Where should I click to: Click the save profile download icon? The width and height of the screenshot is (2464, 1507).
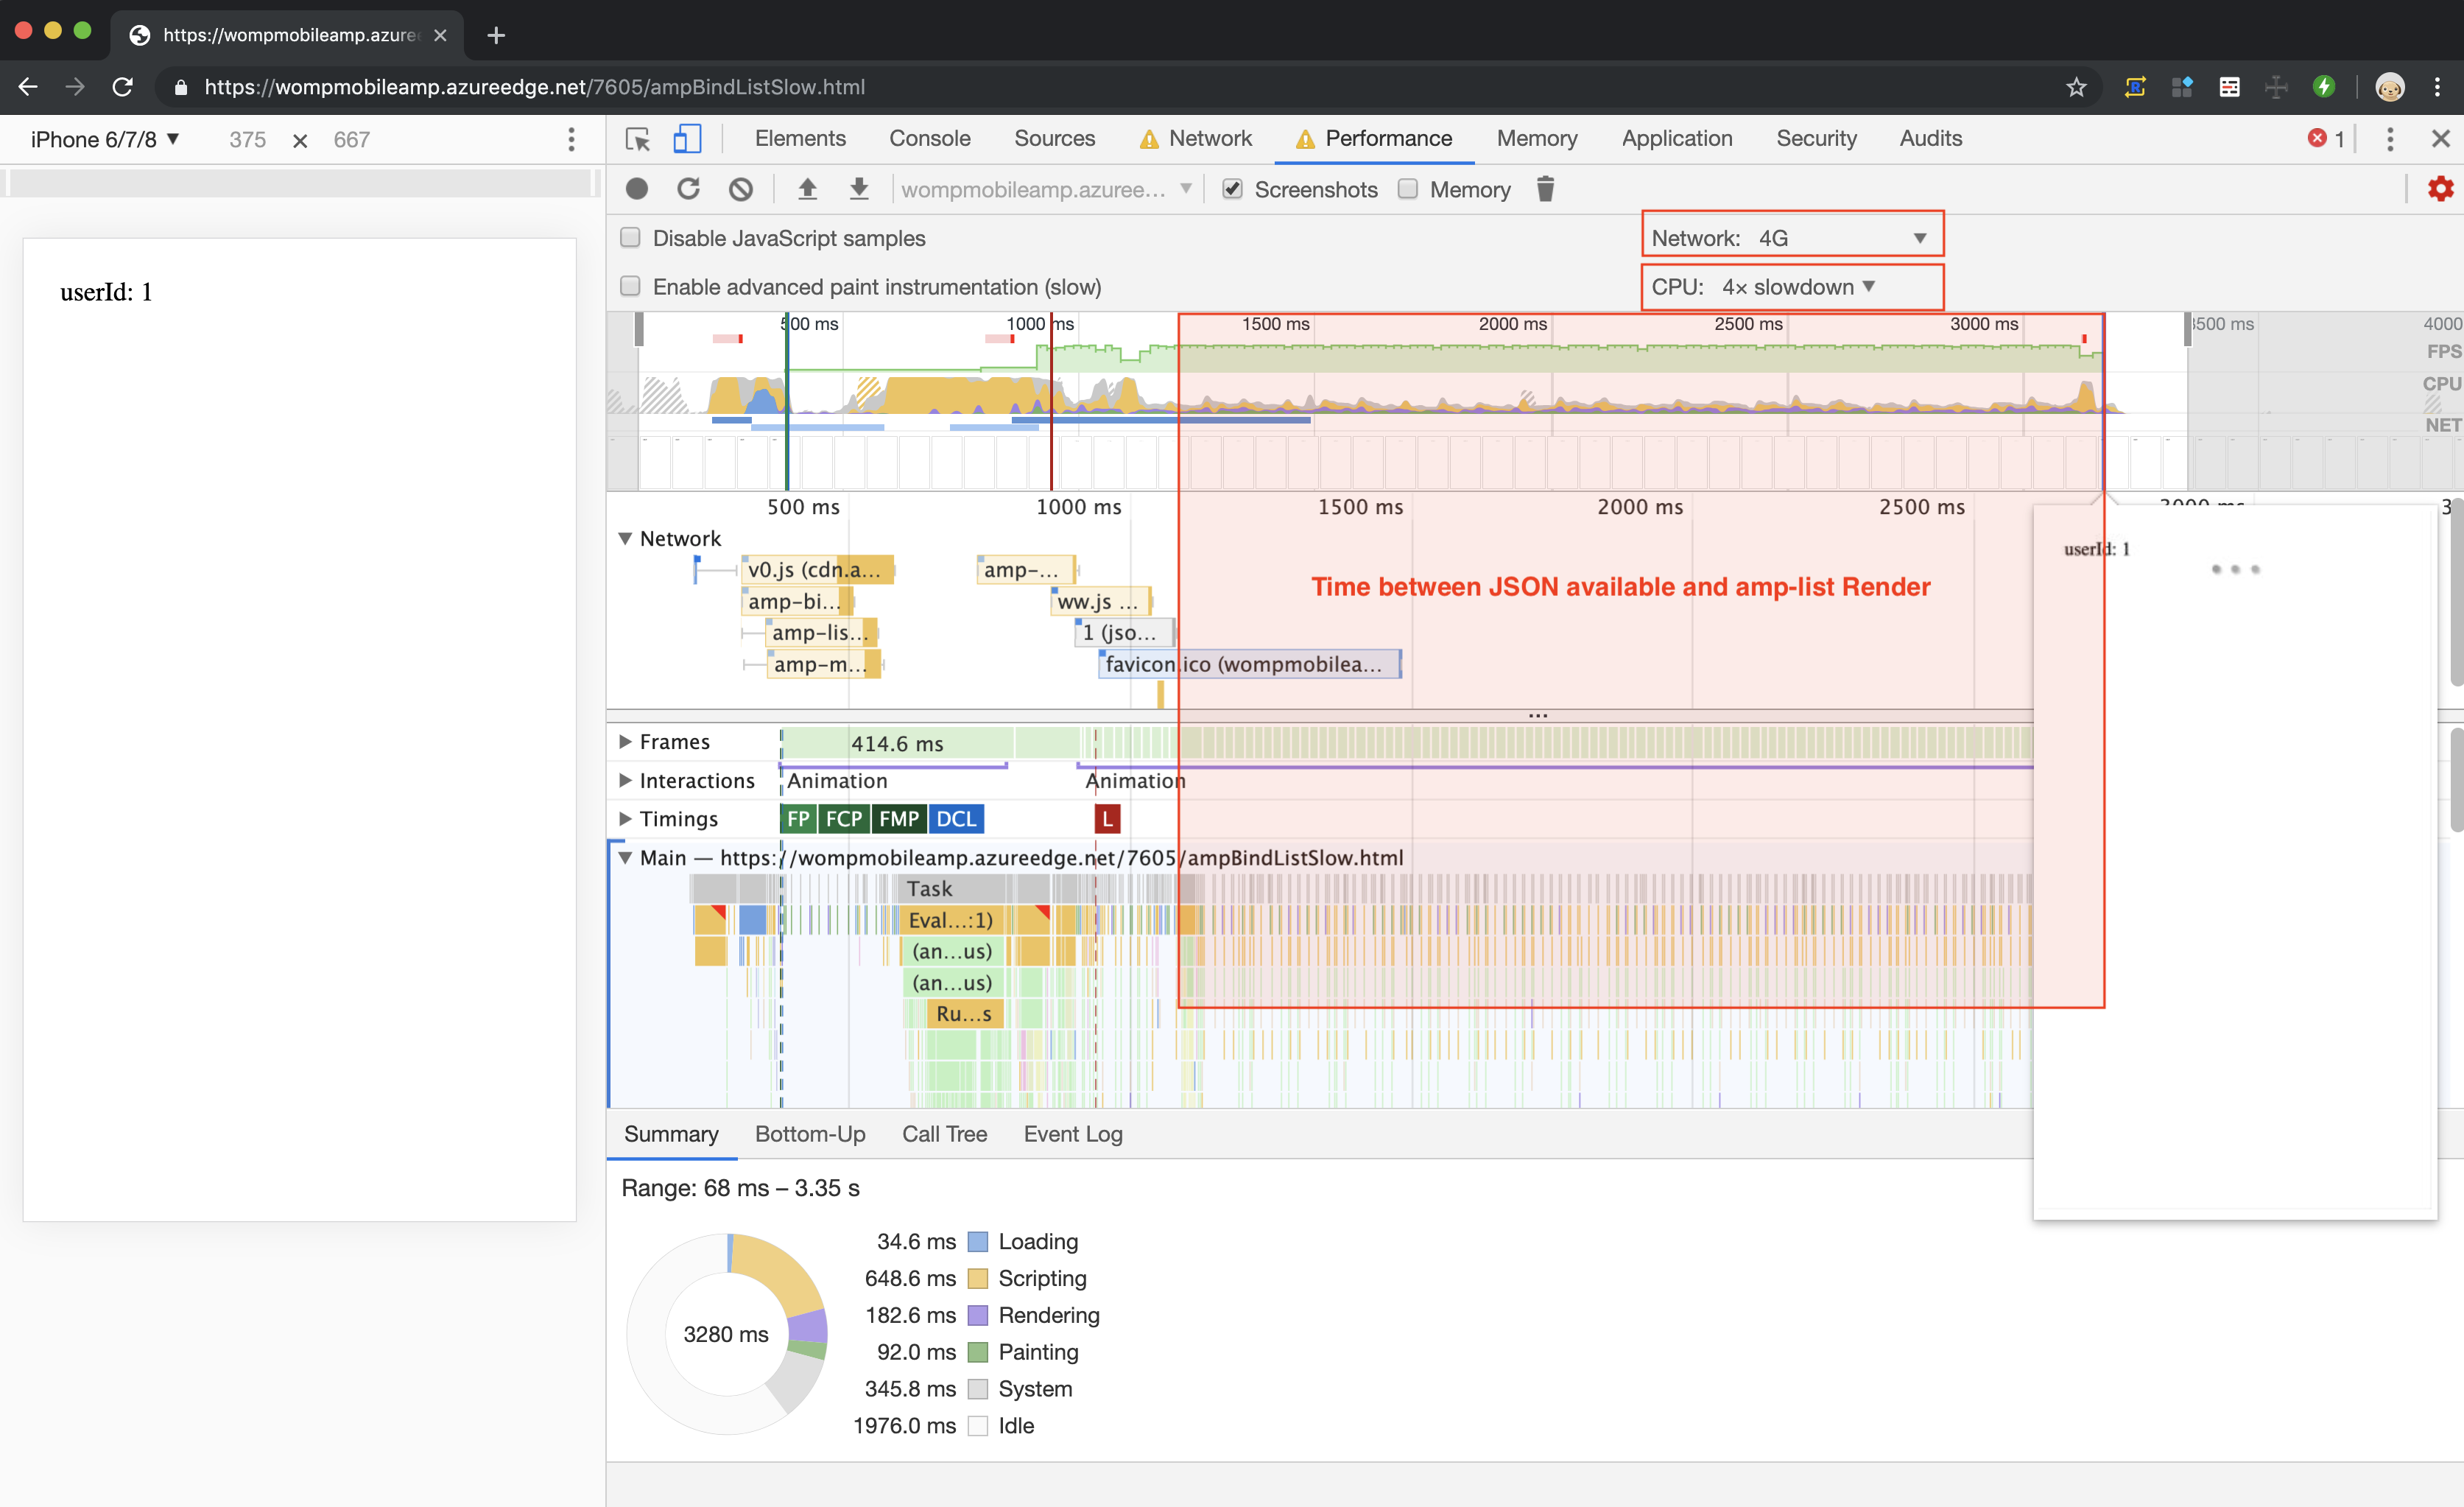[859, 189]
